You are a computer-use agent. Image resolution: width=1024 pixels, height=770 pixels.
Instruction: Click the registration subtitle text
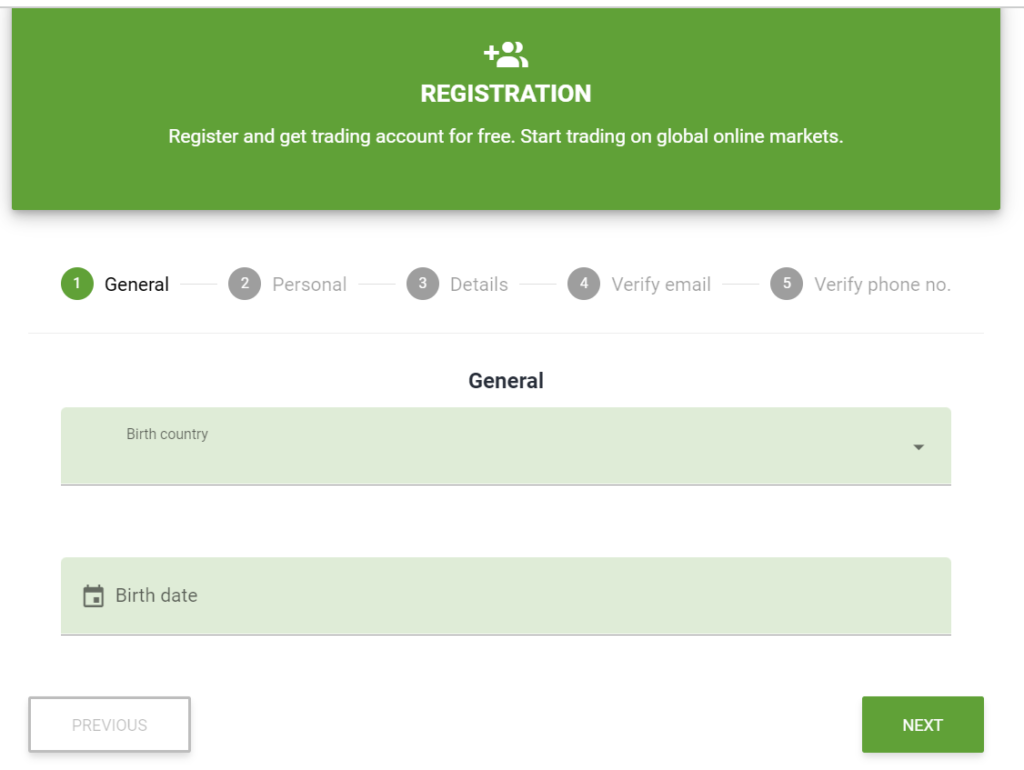click(506, 136)
